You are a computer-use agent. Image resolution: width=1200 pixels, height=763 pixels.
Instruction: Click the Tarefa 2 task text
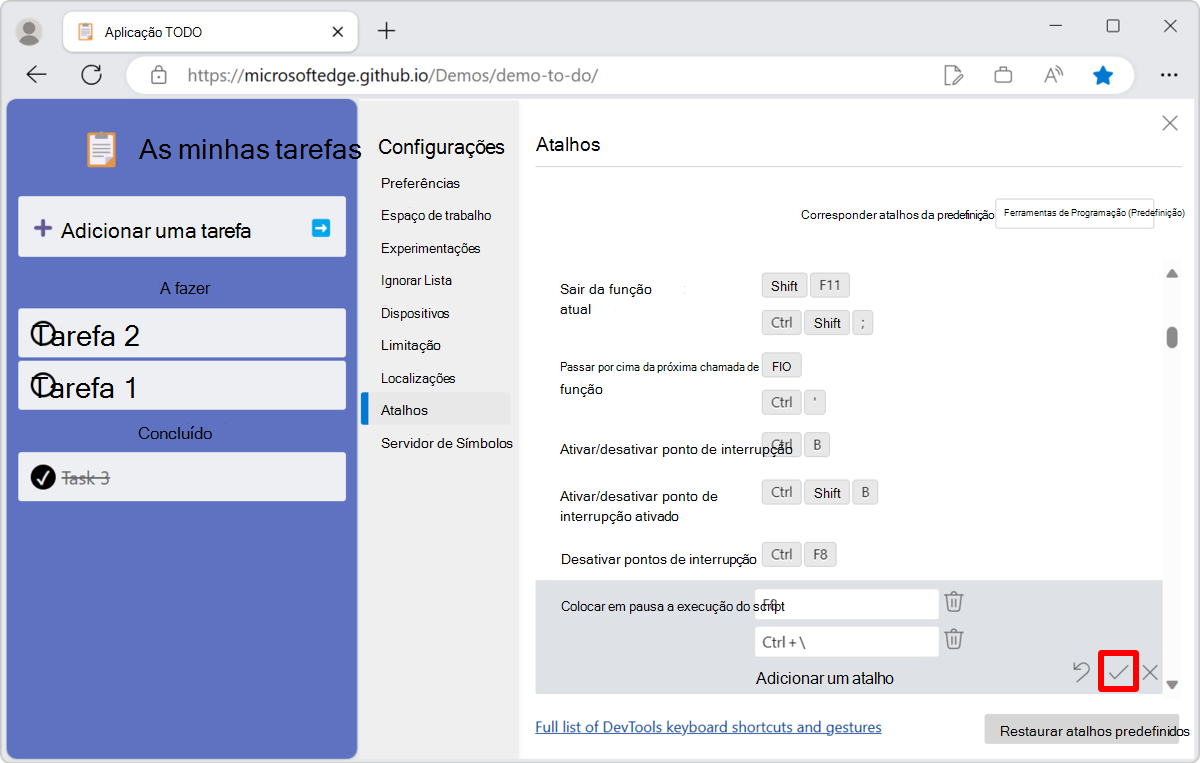86,335
